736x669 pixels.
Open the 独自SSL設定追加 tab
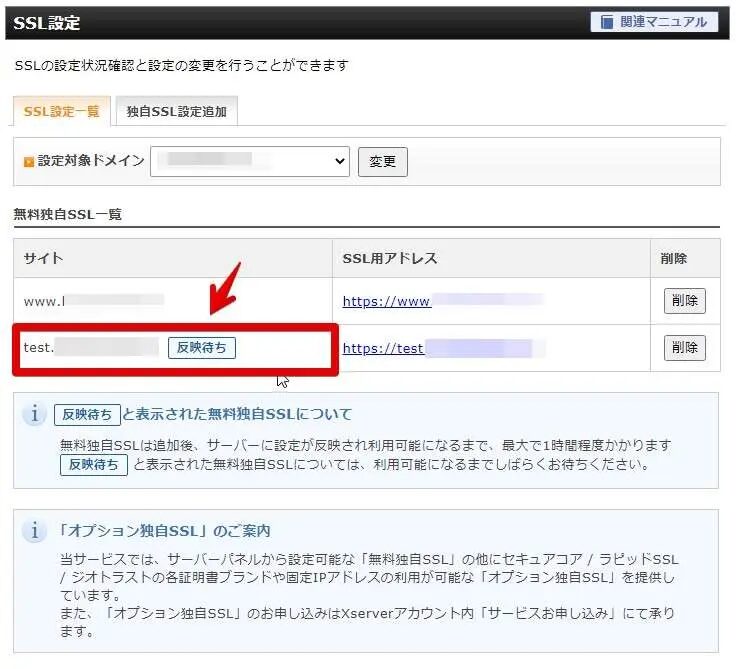click(x=176, y=112)
